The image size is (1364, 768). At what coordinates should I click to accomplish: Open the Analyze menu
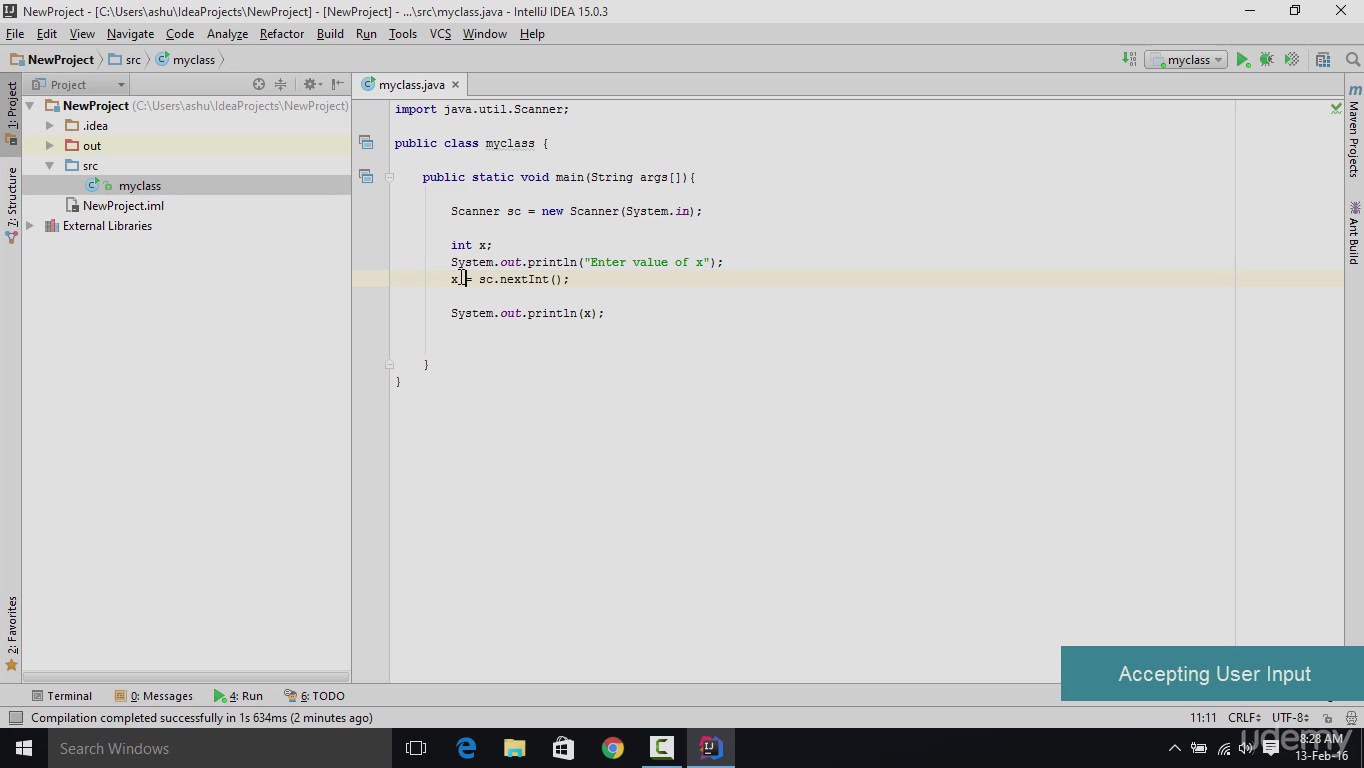(227, 34)
